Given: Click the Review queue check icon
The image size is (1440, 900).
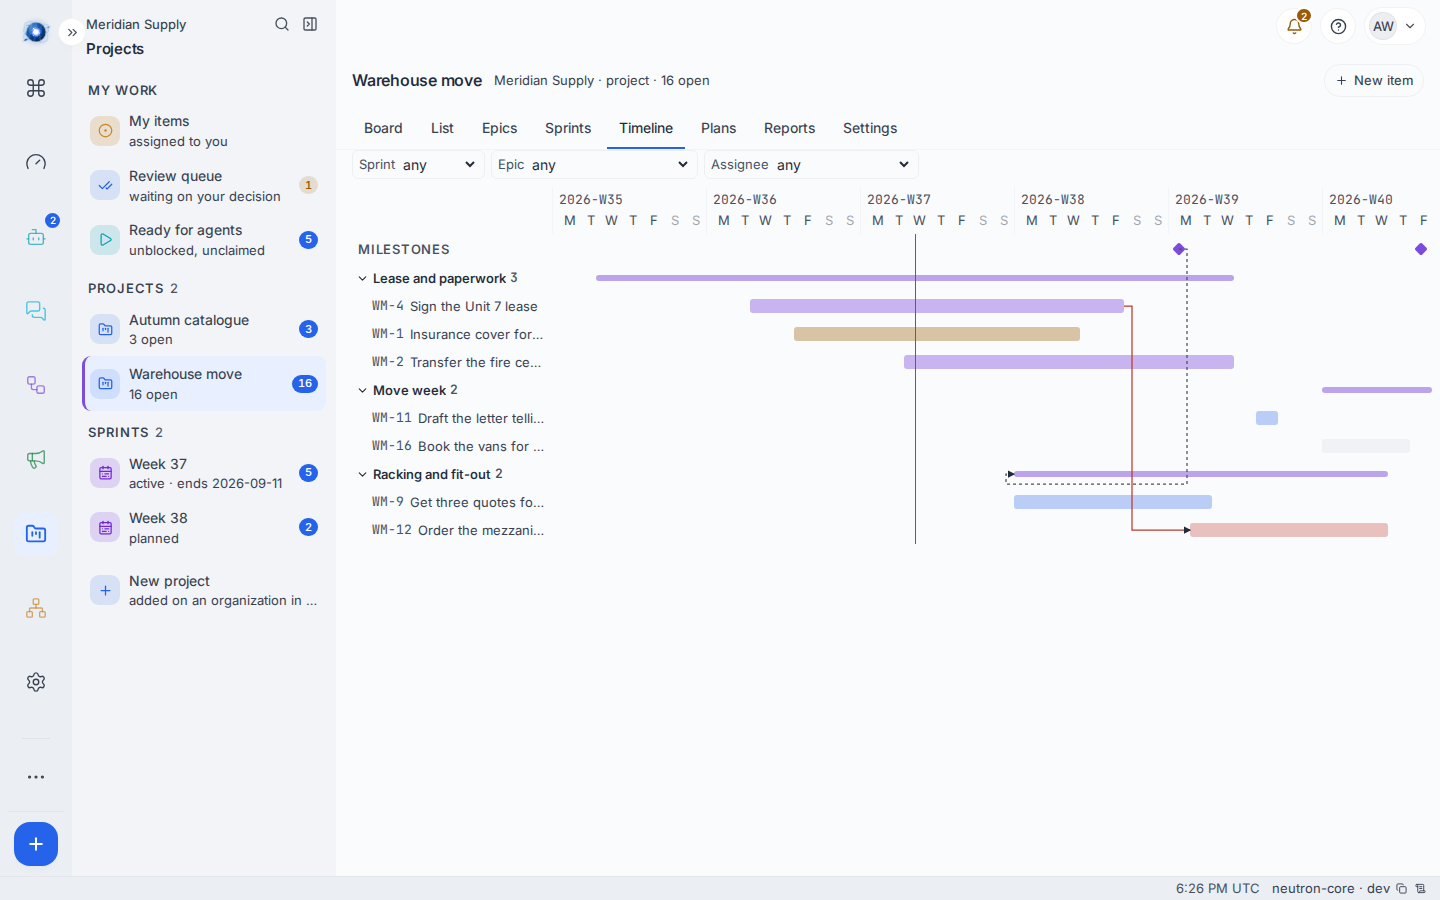Looking at the screenshot, I should (x=105, y=186).
